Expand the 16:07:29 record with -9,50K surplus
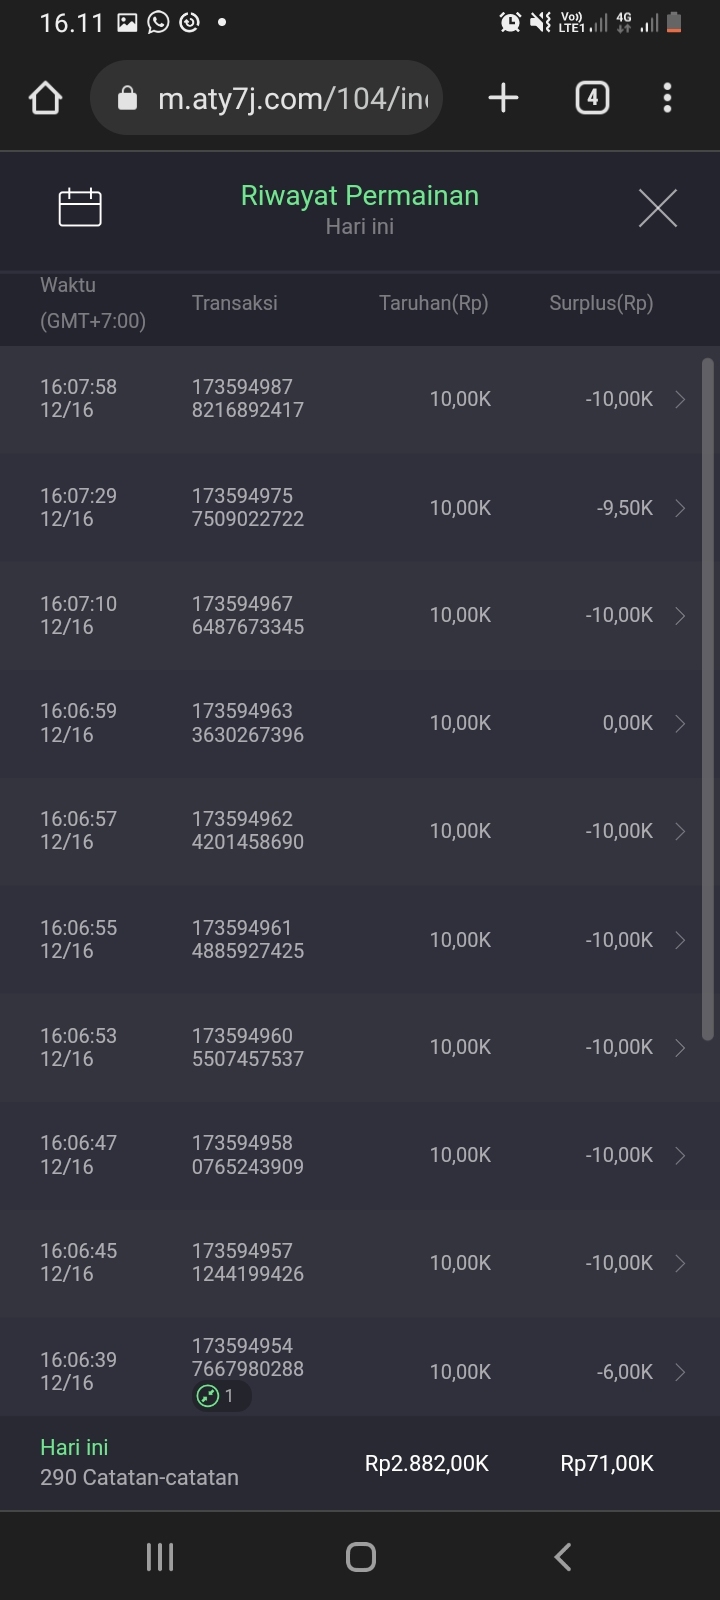Image resolution: width=720 pixels, height=1600 pixels. (680, 508)
